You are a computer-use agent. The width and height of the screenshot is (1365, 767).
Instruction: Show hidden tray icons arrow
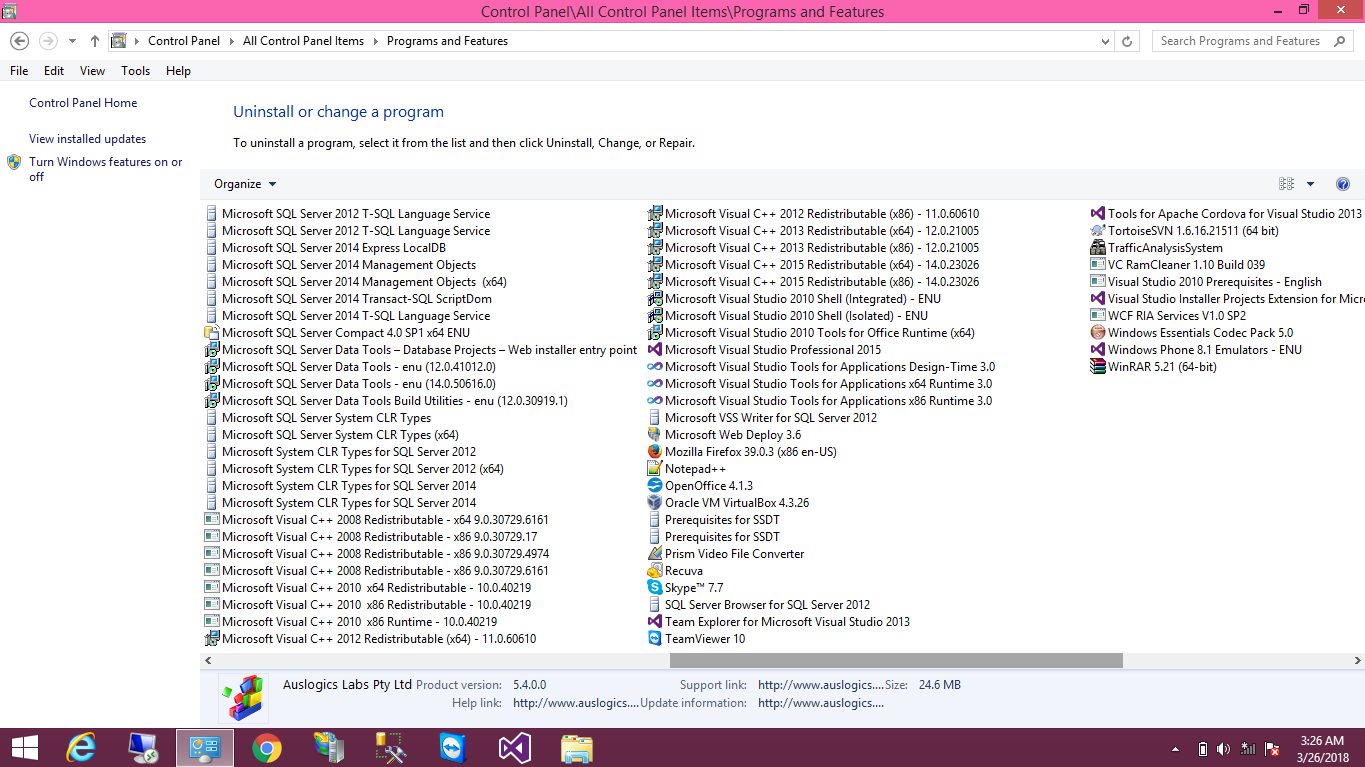click(x=1175, y=748)
